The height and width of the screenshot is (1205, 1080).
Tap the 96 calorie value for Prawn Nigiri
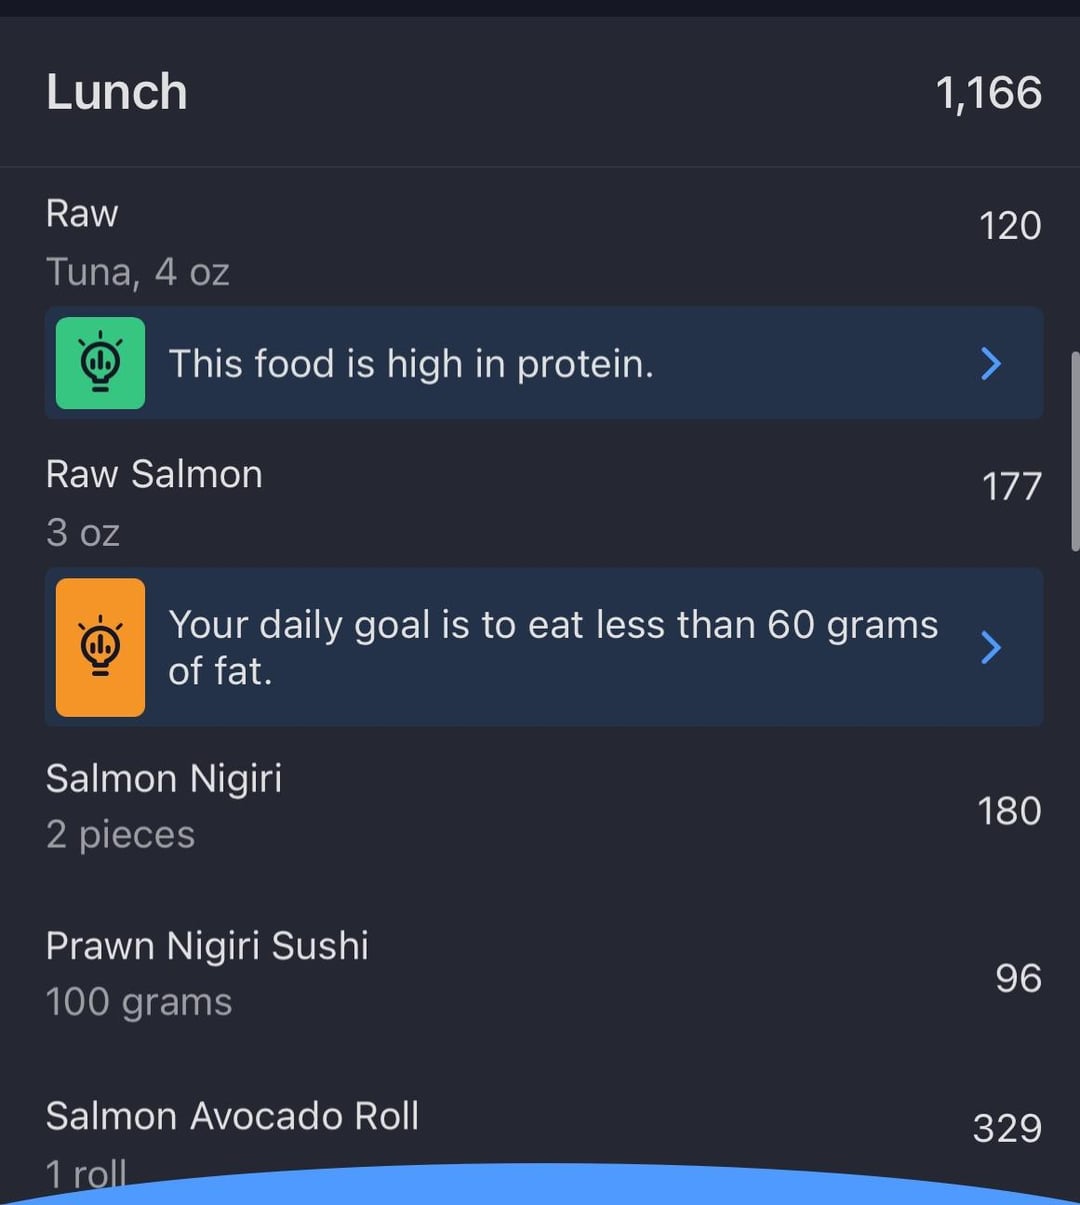(1018, 978)
